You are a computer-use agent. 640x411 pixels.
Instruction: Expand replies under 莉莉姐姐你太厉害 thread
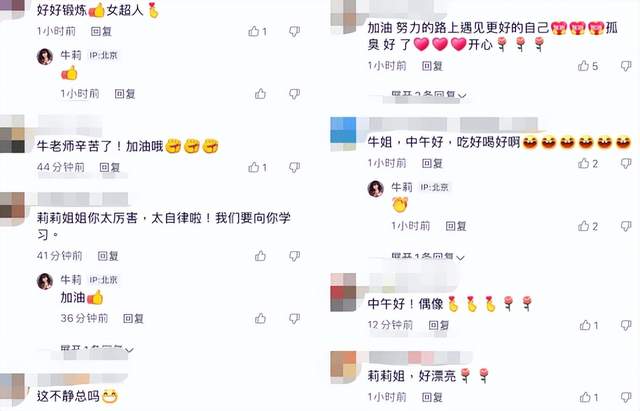pyautogui.click(x=97, y=349)
